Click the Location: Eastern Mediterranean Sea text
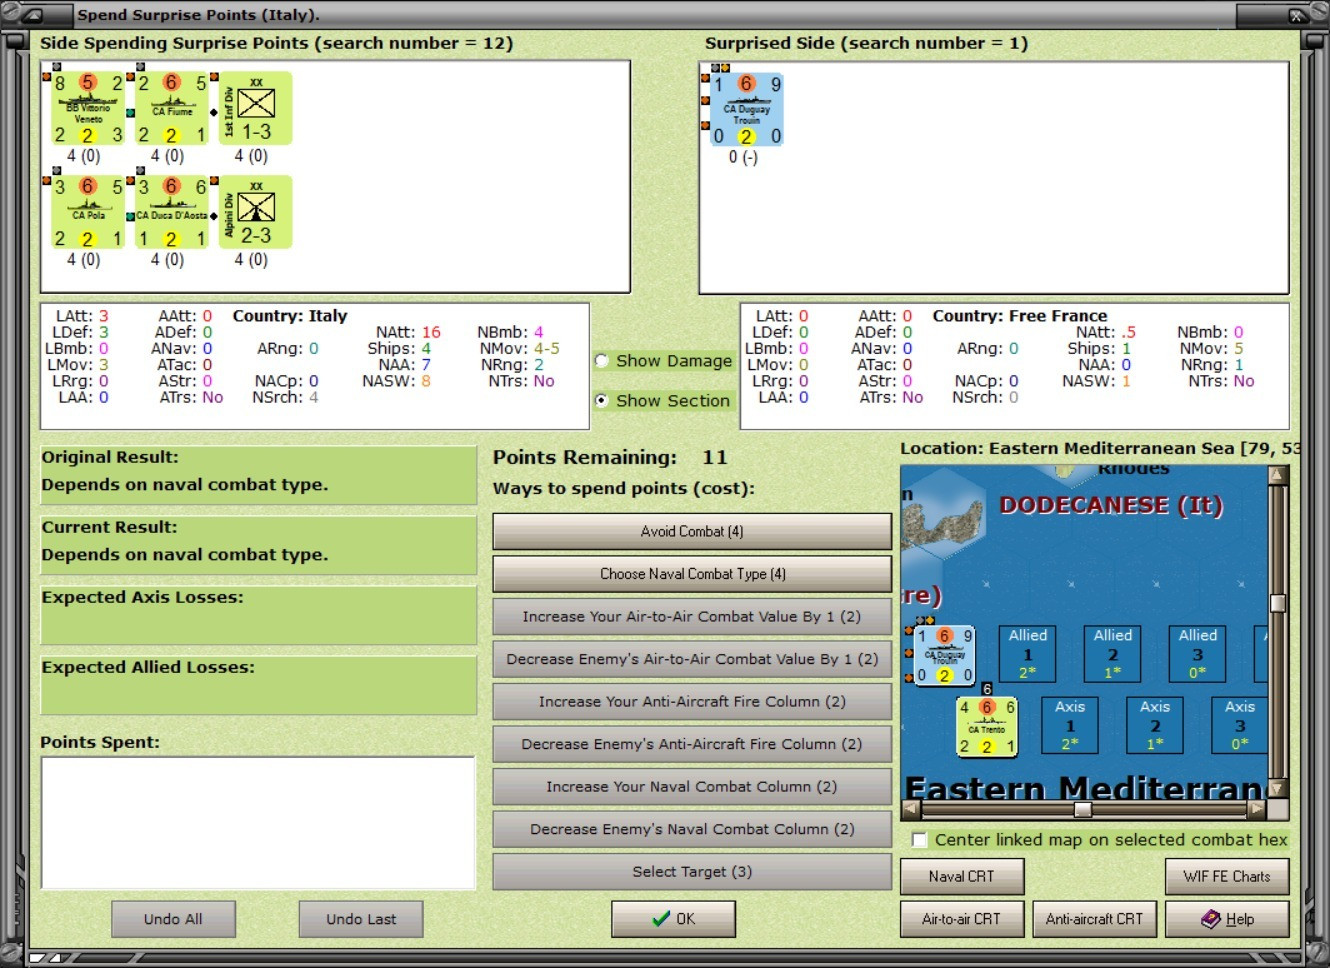The height and width of the screenshot is (968, 1330). pyautogui.click(x=1100, y=449)
